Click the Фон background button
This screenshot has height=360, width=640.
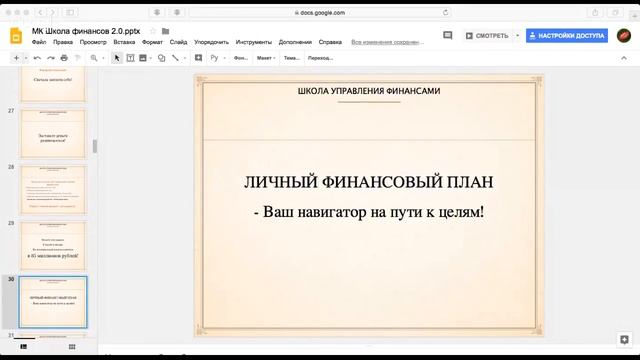[x=241, y=58]
